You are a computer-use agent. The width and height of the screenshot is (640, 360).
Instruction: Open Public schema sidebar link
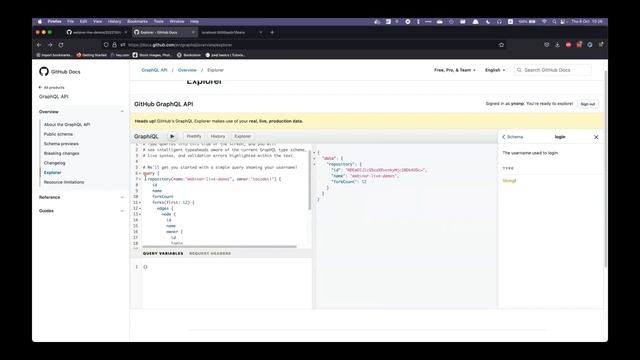[x=58, y=134]
